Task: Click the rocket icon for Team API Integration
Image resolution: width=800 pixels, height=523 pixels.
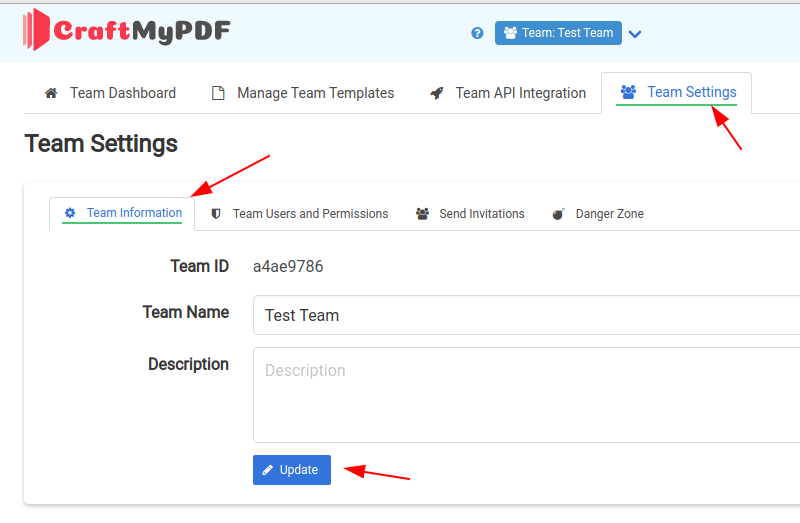Action: click(437, 93)
